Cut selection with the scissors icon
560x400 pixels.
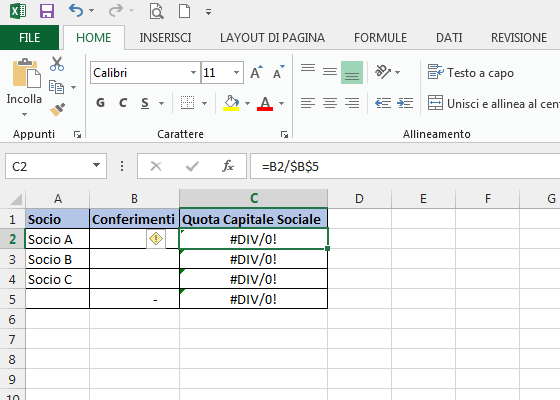pos(57,64)
